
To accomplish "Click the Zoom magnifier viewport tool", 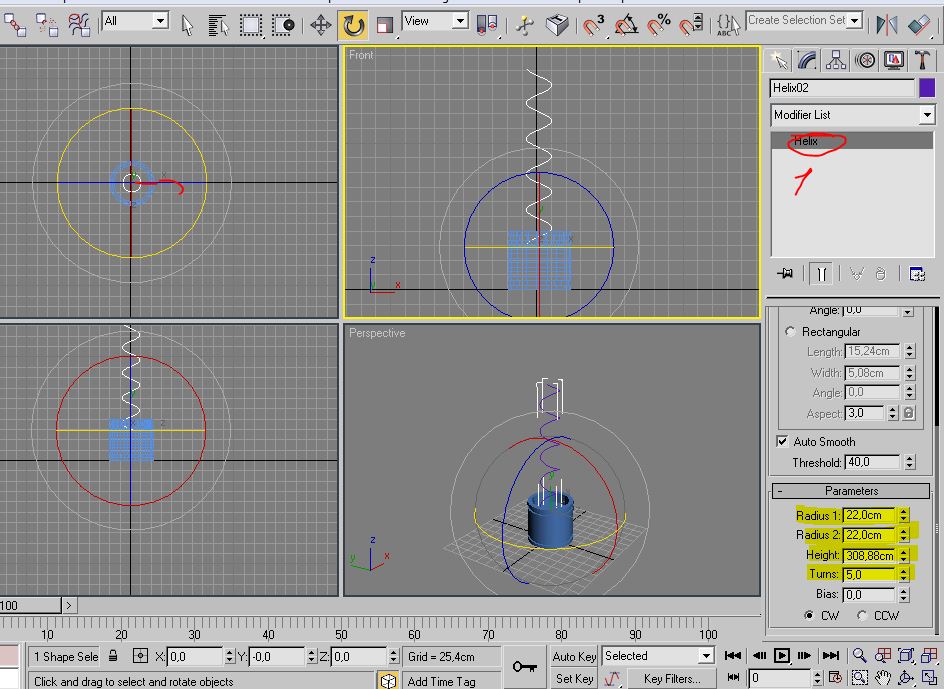I will 860,655.
